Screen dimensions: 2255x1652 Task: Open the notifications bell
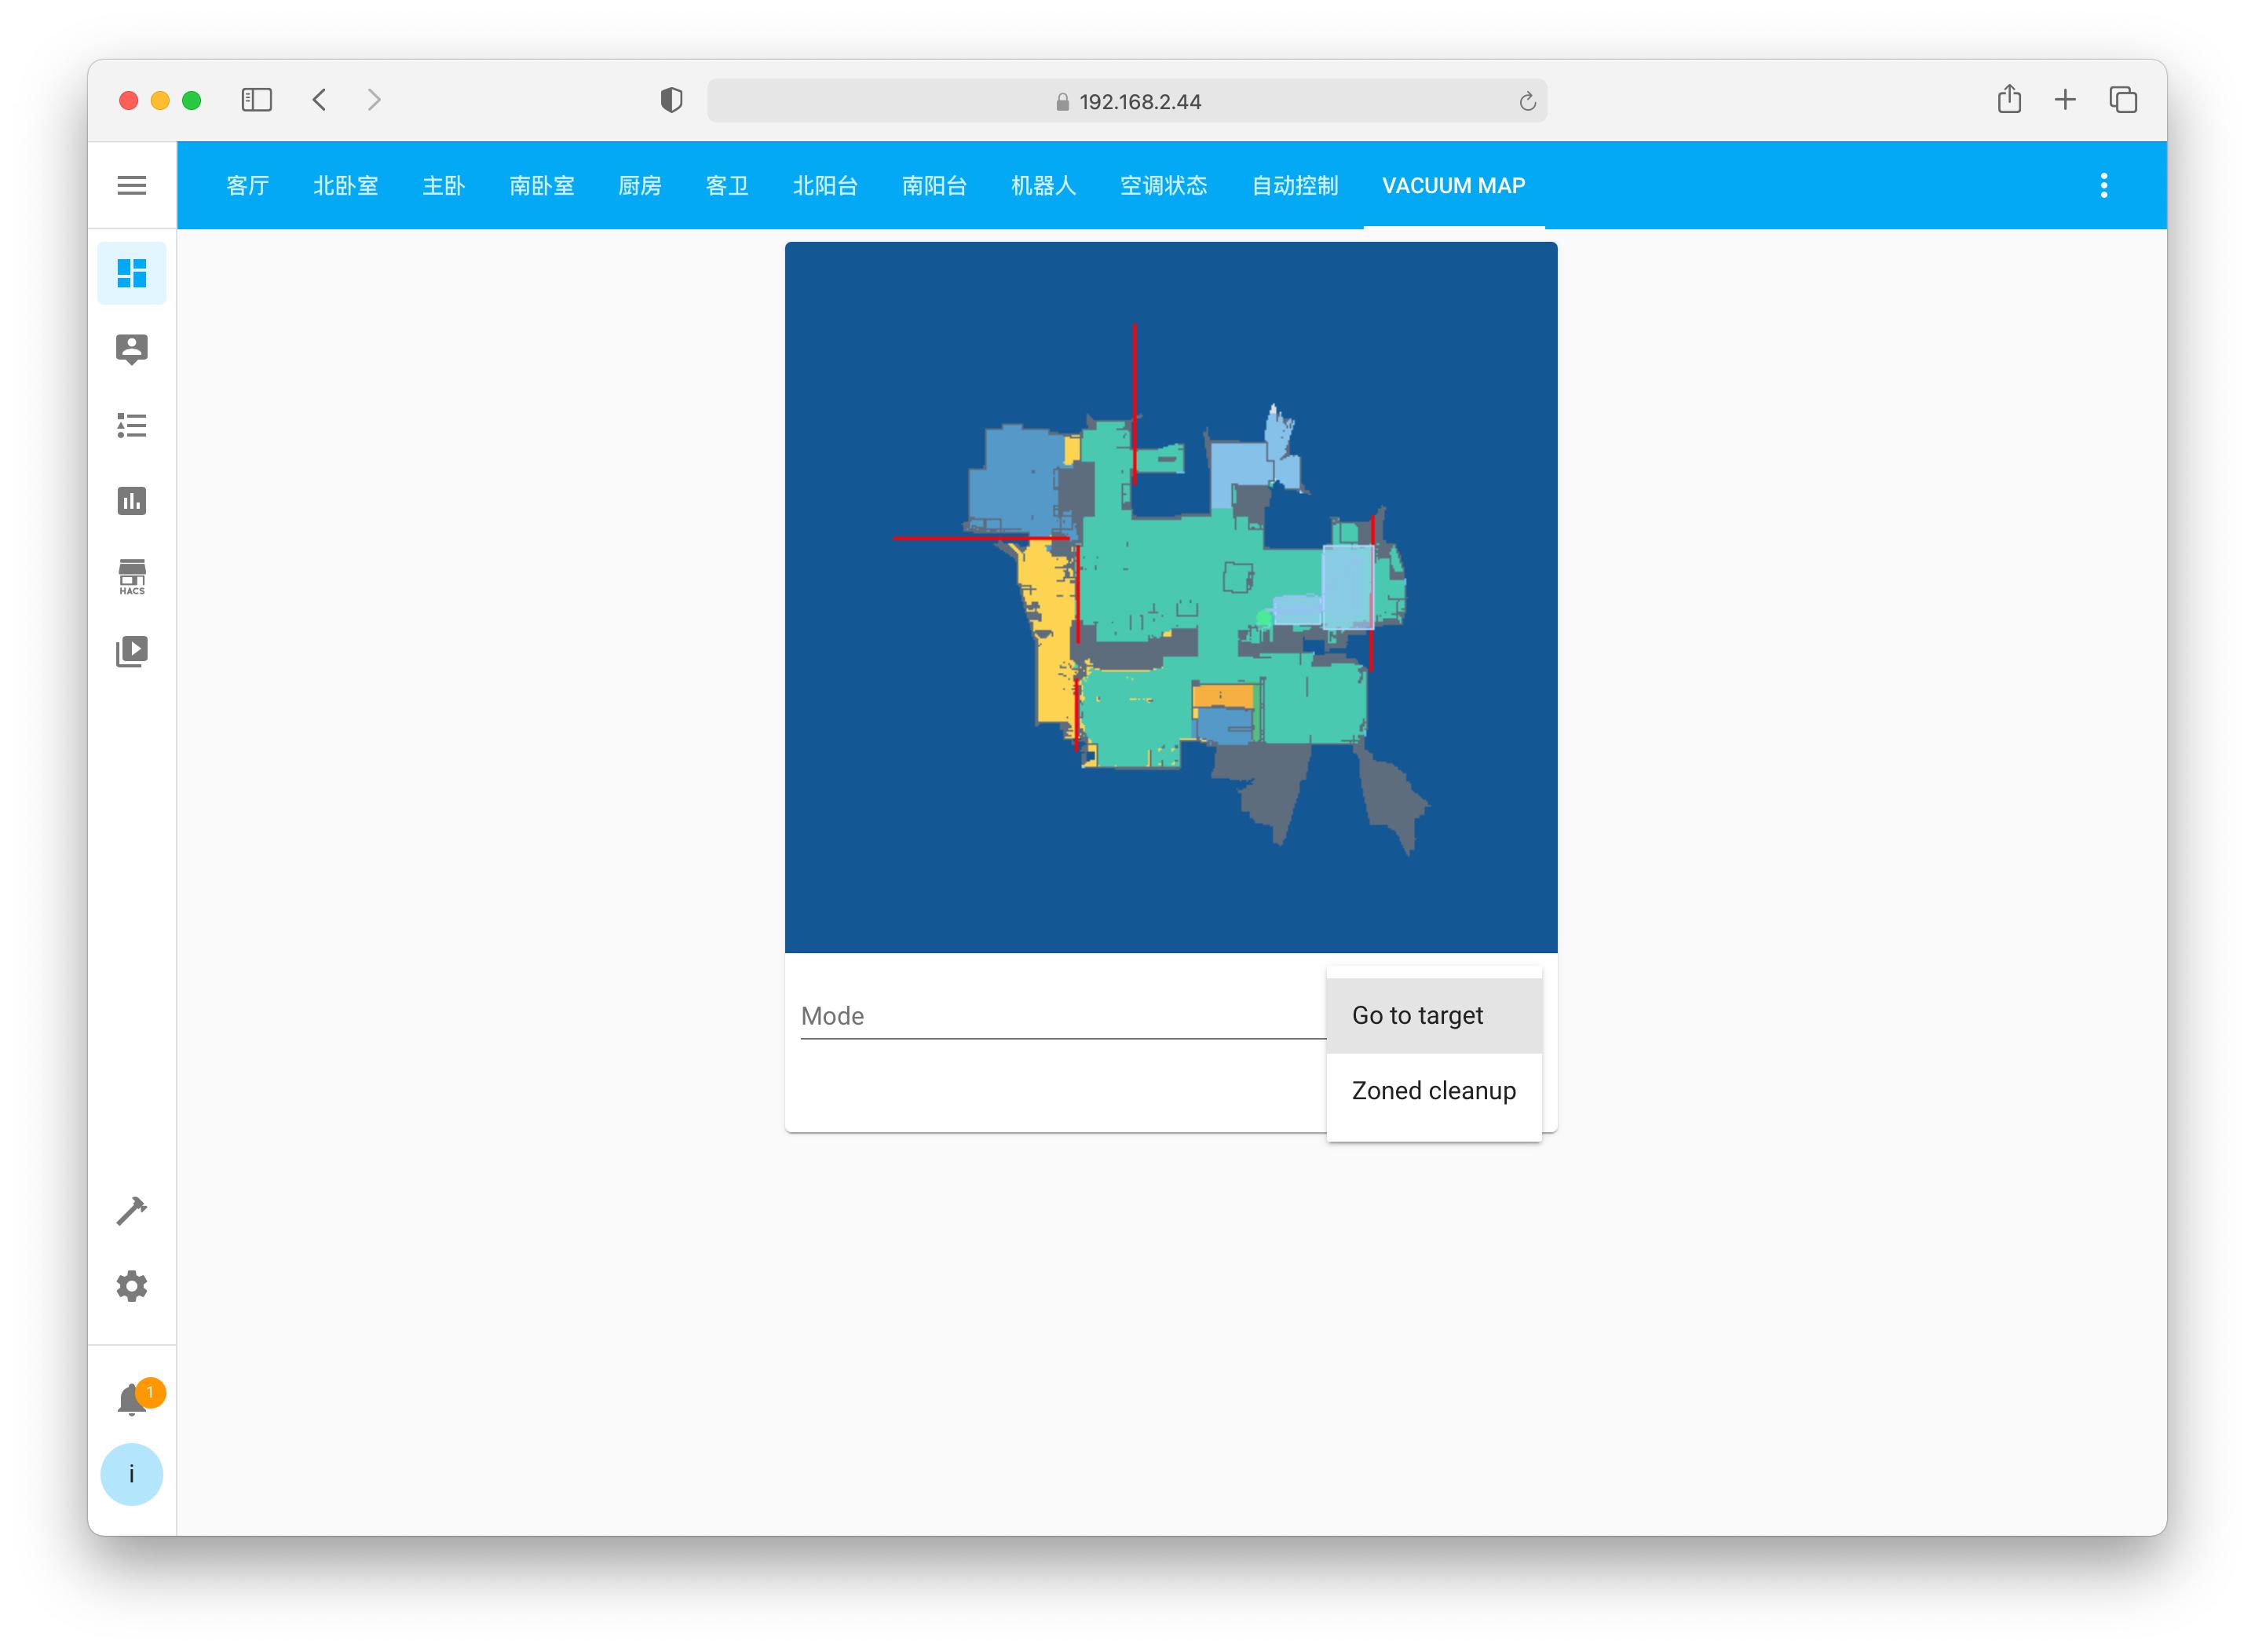point(131,1400)
